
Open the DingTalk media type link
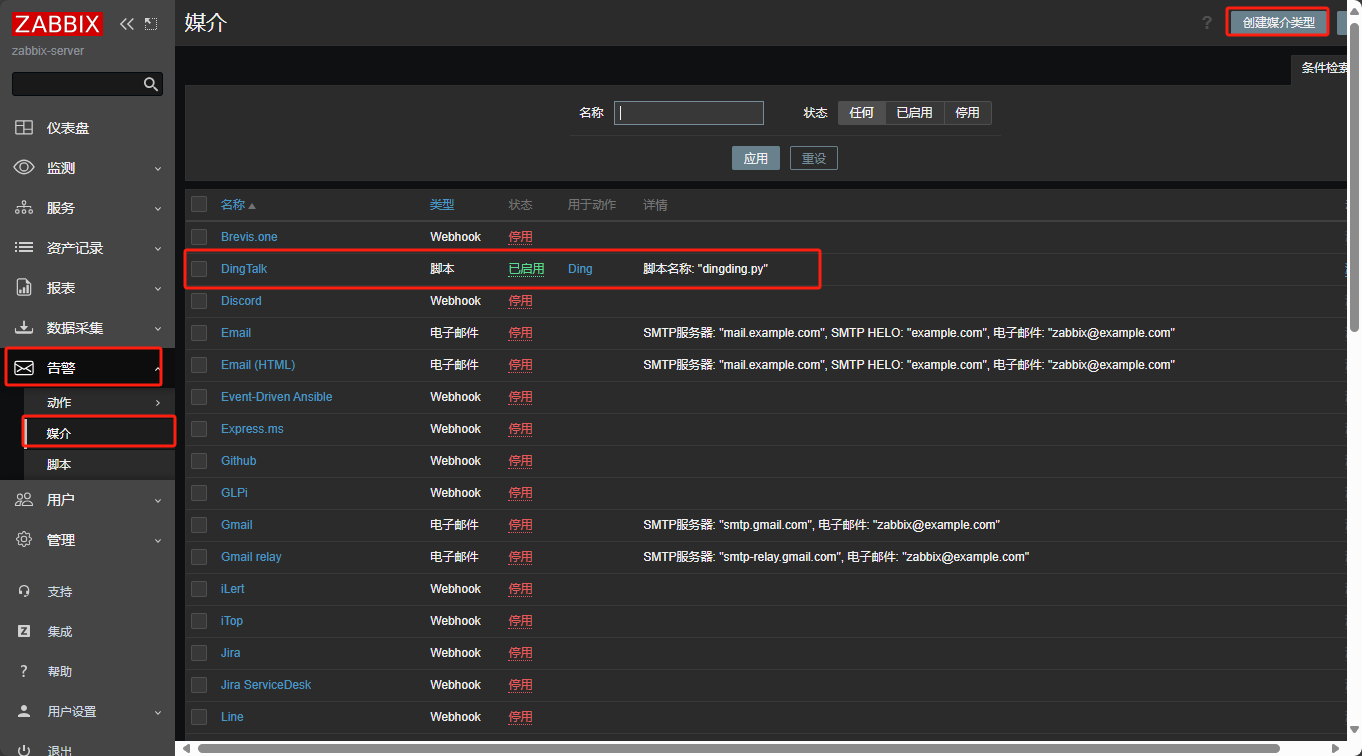(x=244, y=269)
